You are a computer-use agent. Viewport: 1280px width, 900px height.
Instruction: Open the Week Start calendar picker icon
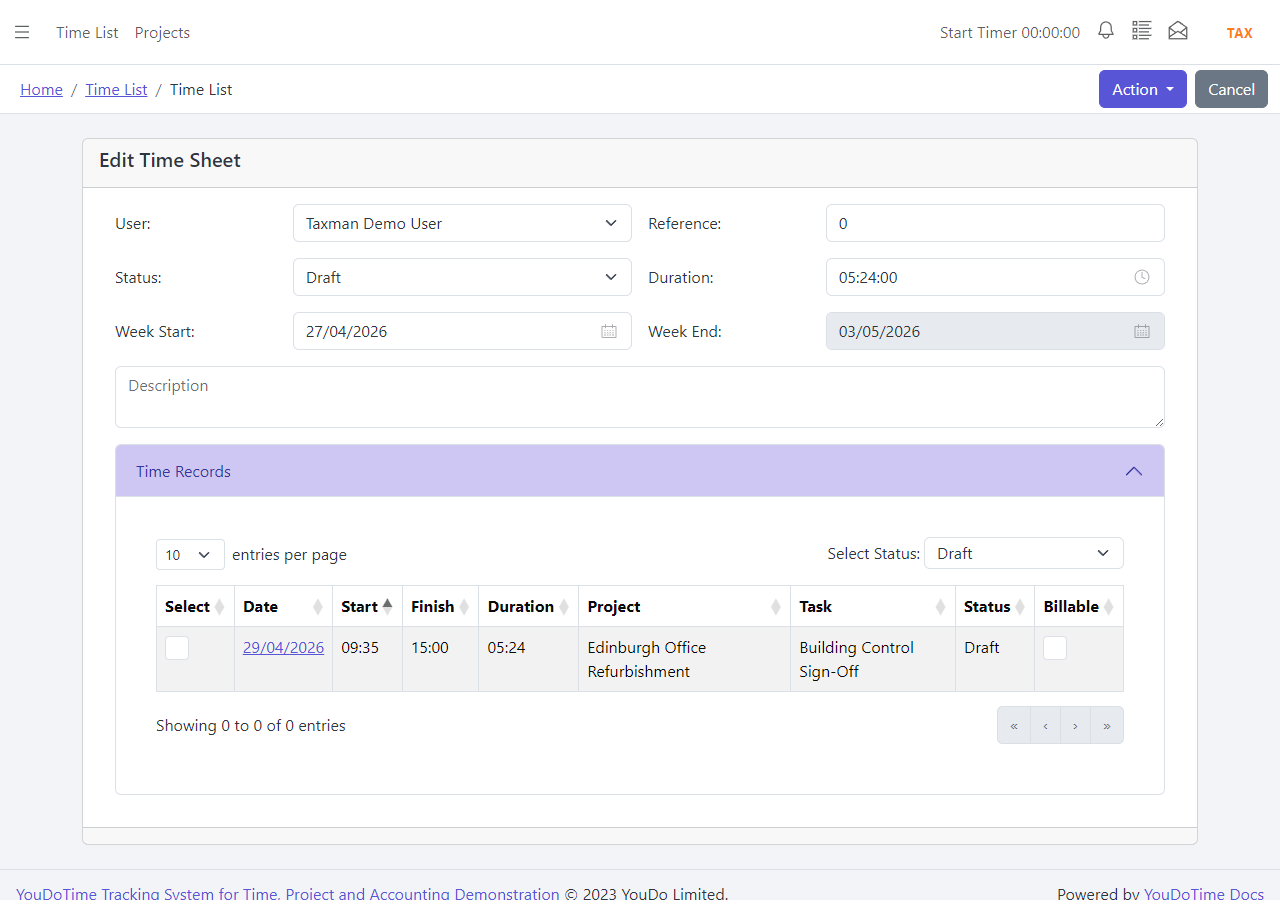(x=609, y=331)
